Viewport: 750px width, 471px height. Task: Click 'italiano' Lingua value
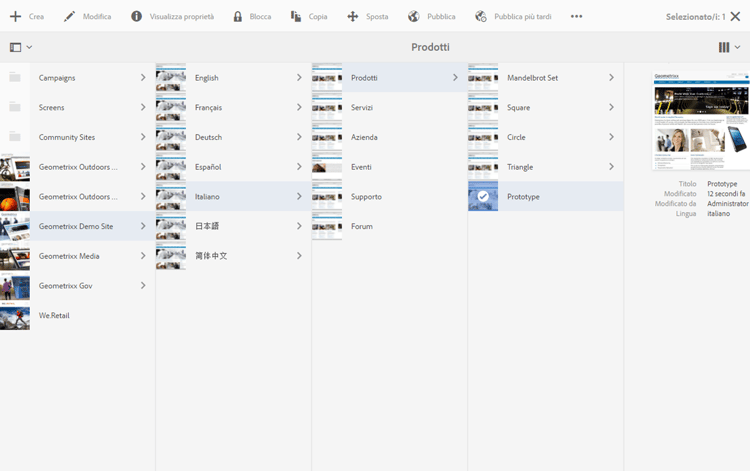tap(718, 213)
